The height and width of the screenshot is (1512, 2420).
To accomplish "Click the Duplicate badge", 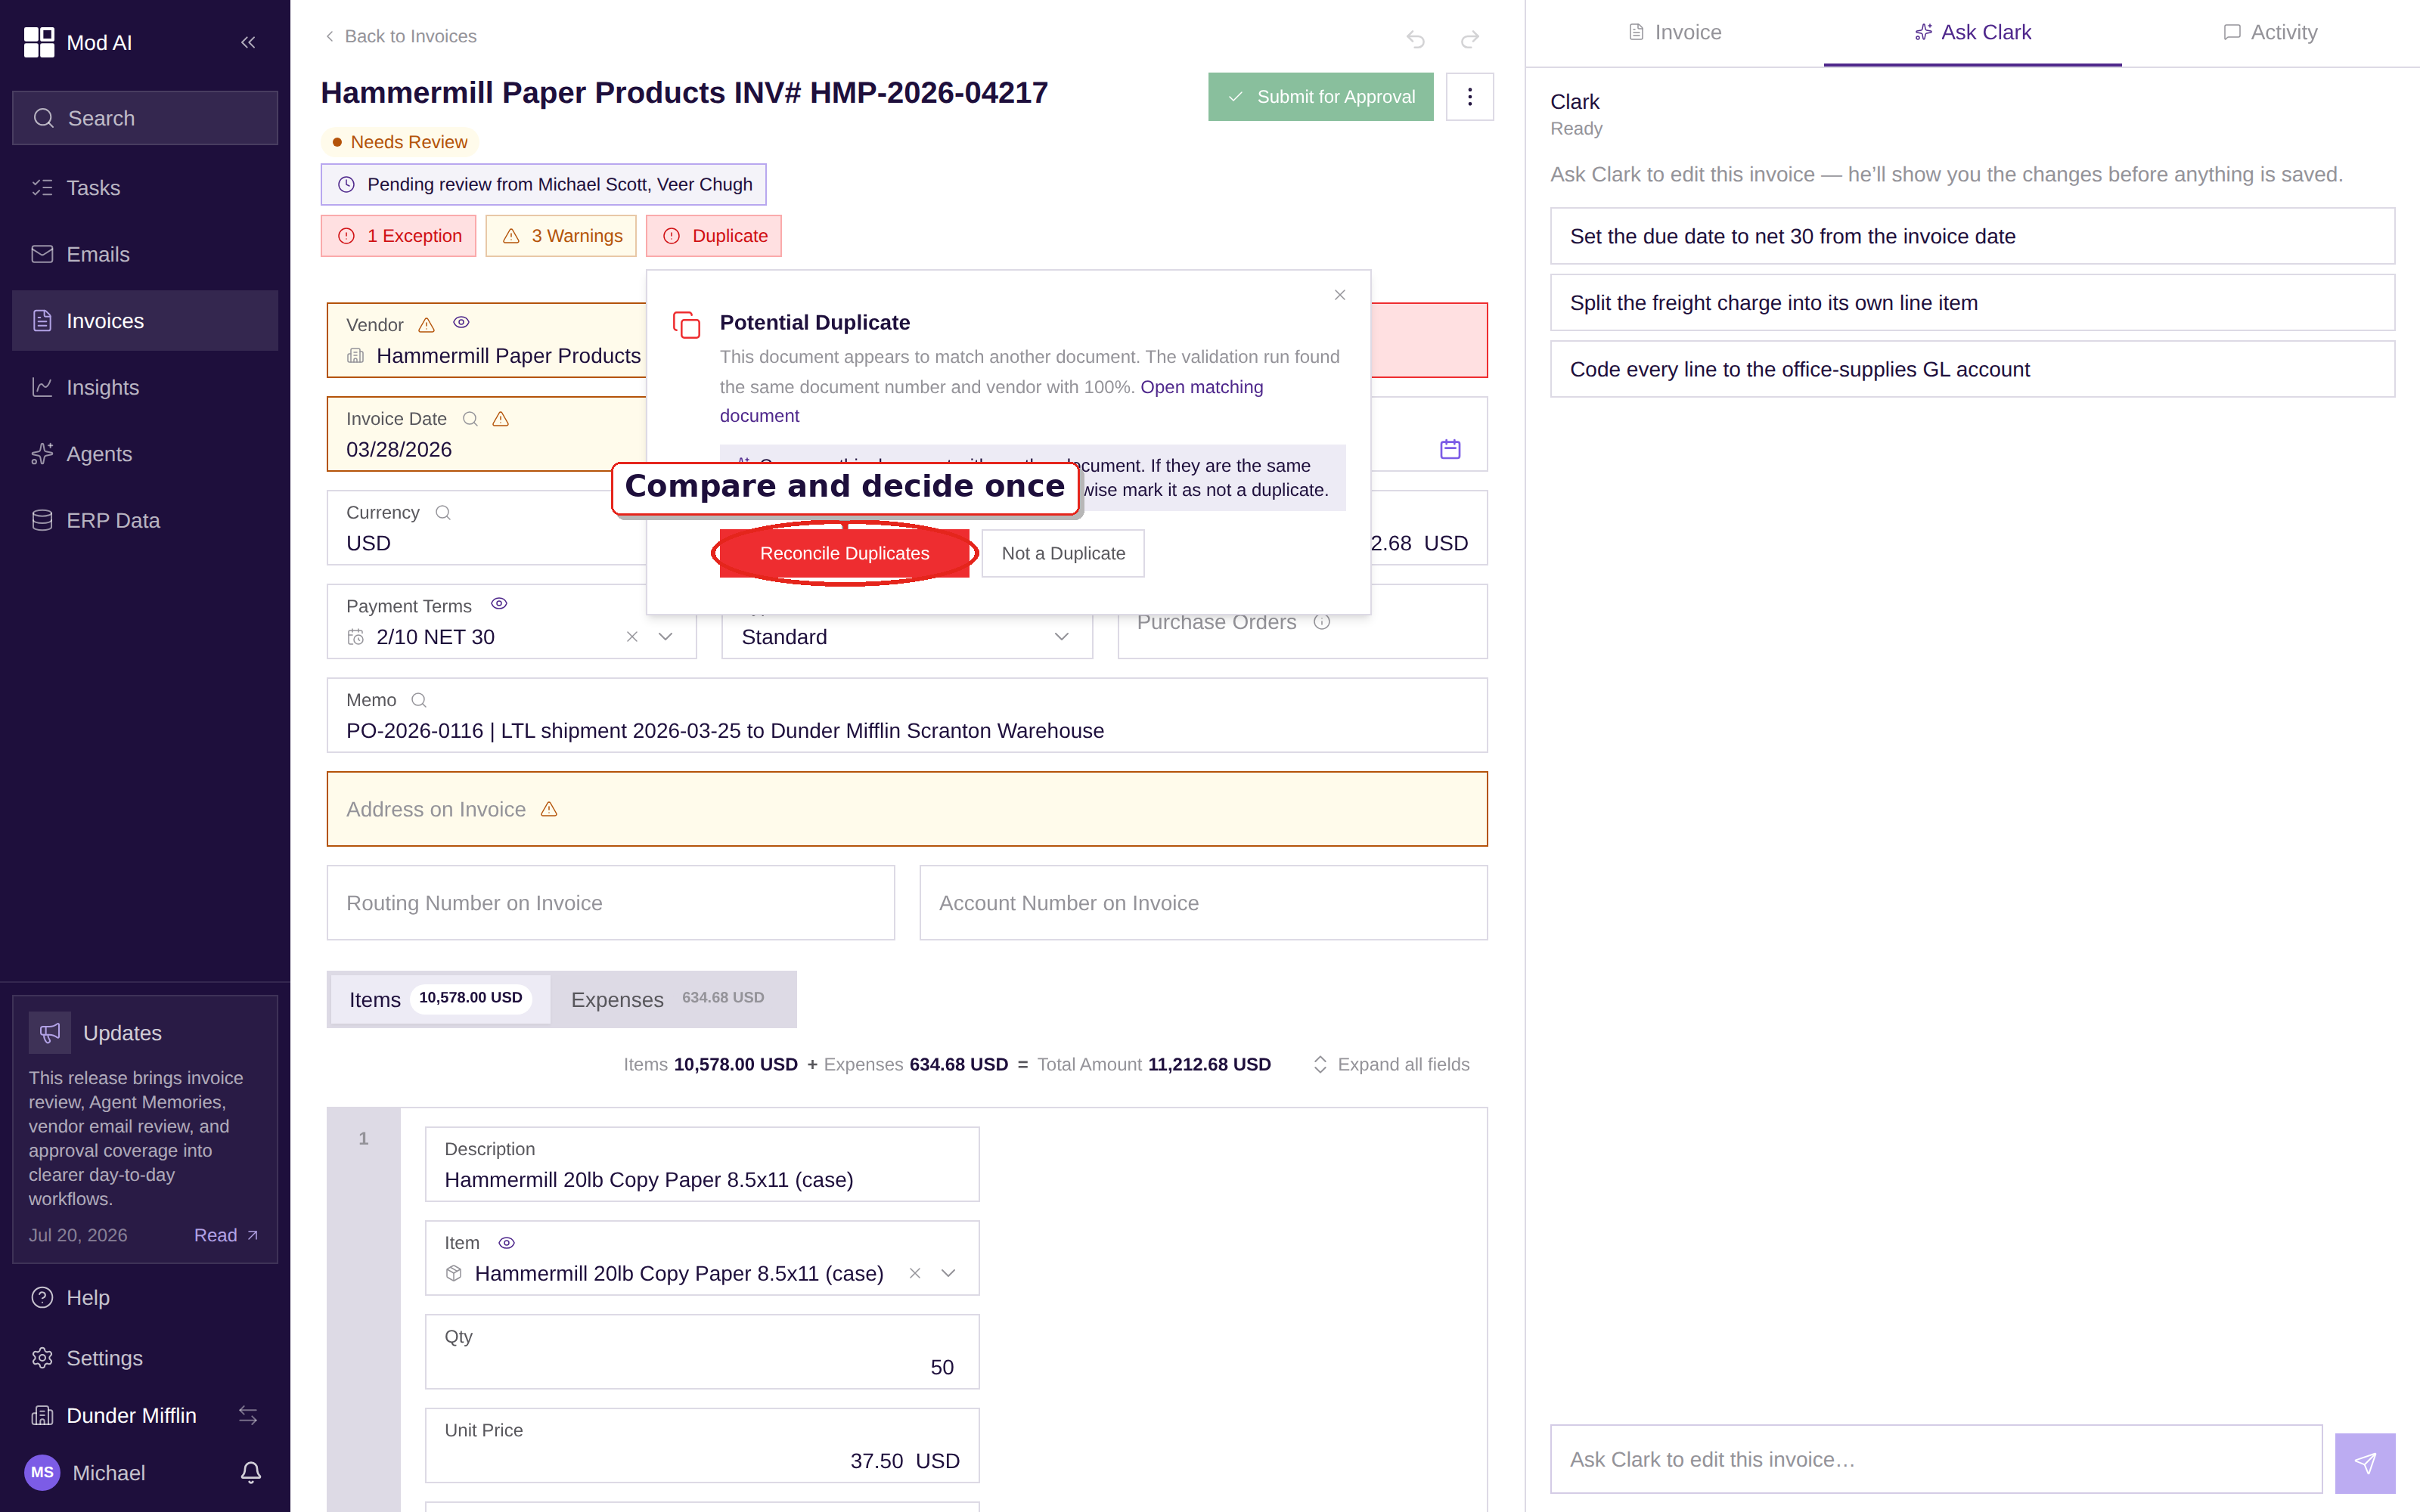I will click(x=714, y=236).
